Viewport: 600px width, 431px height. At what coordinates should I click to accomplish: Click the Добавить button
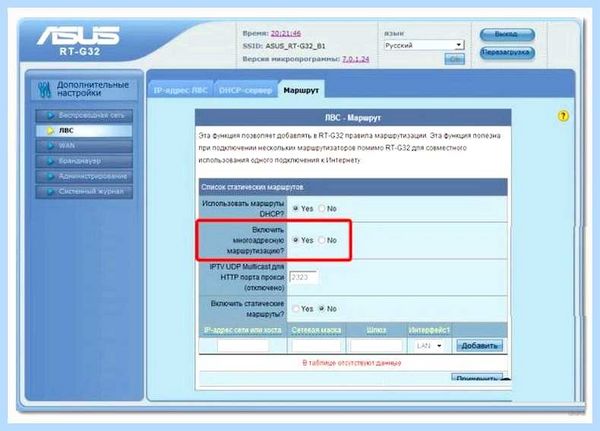(479, 346)
